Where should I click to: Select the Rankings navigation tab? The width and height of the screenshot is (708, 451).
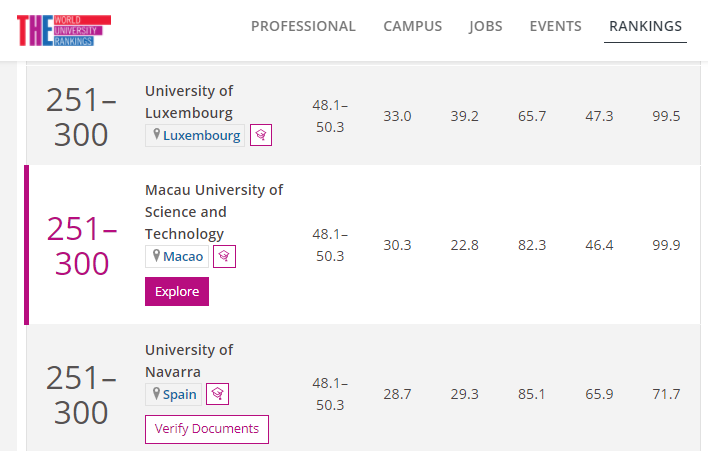click(x=645, y=26)
